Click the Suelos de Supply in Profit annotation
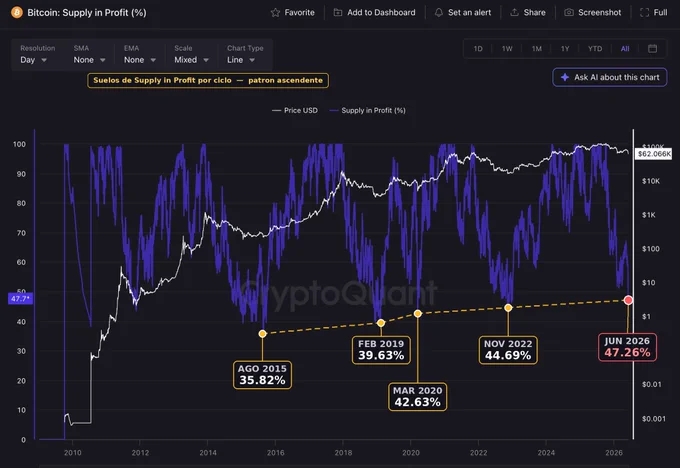 [x=208, y=80]
